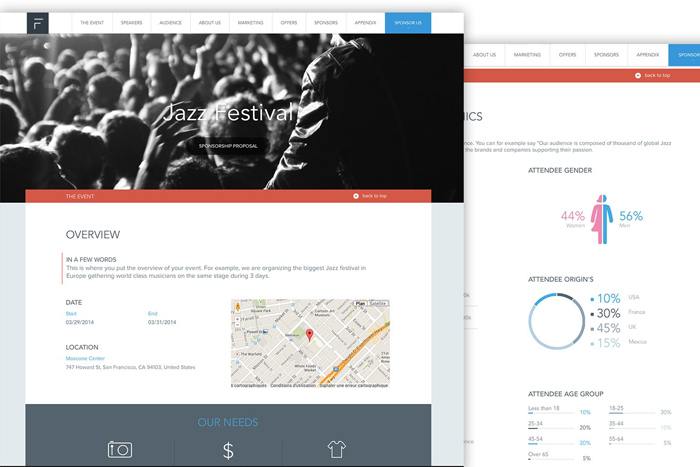Click the t-shirt icon under Our Needs
This screenshot has width=700, height=467.
pyautogui.click(x=338, y=449)
